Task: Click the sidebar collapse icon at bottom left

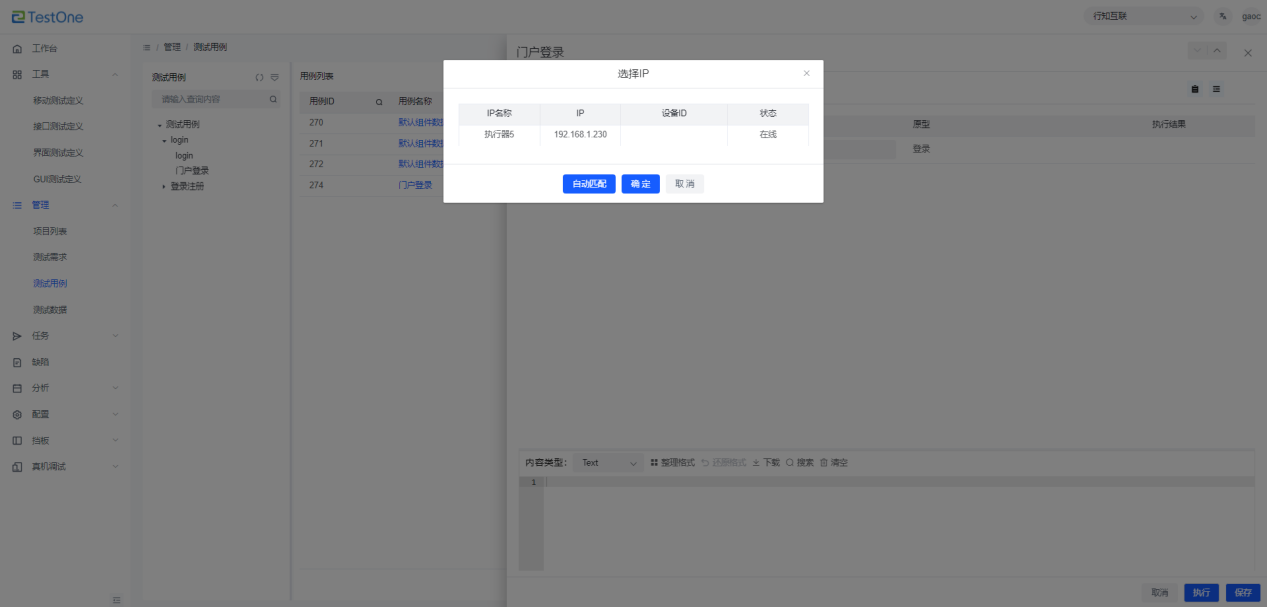Action: [116, 599]
